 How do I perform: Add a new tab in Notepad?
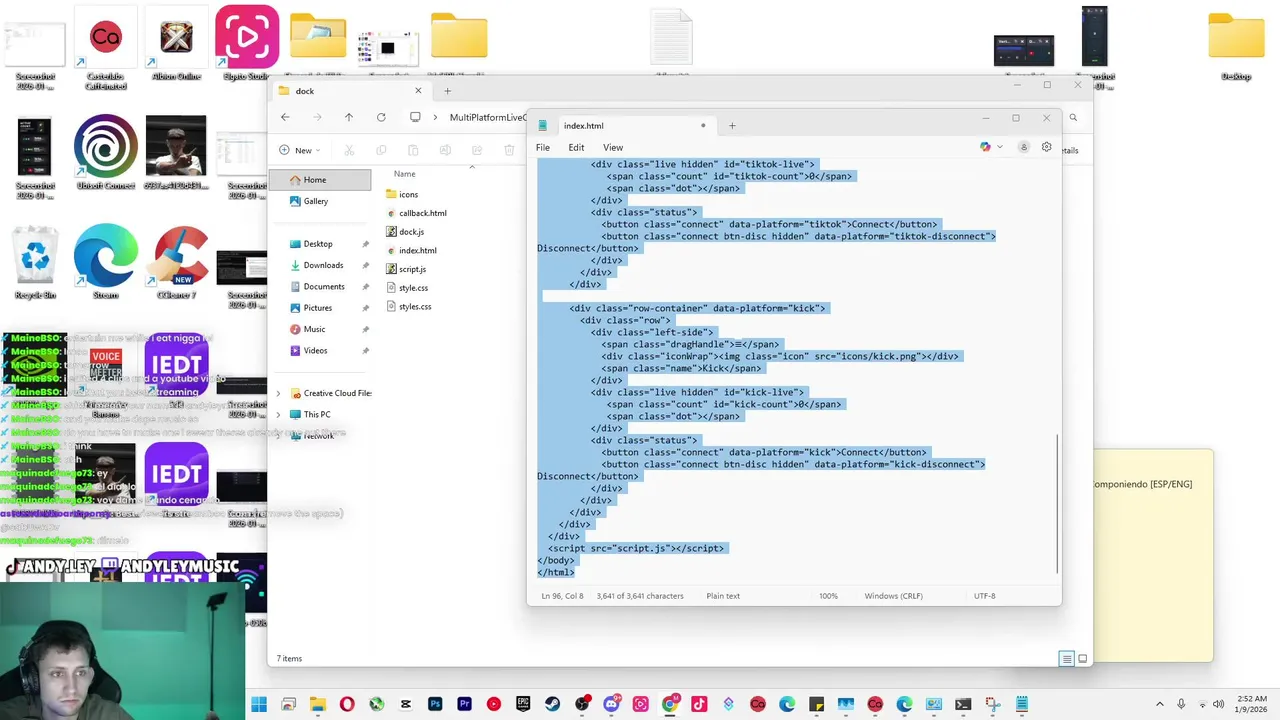[x=732, y=126]
